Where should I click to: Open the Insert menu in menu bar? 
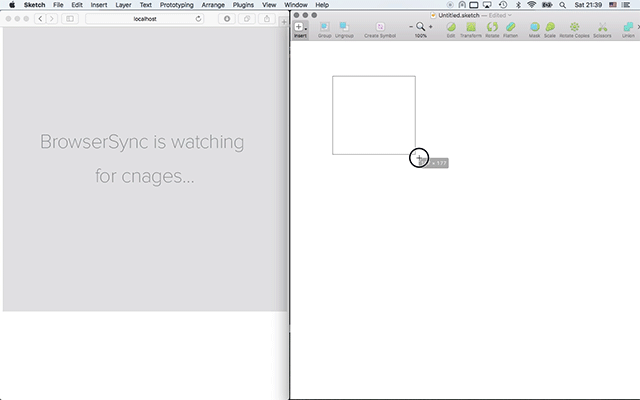(99, 5)
